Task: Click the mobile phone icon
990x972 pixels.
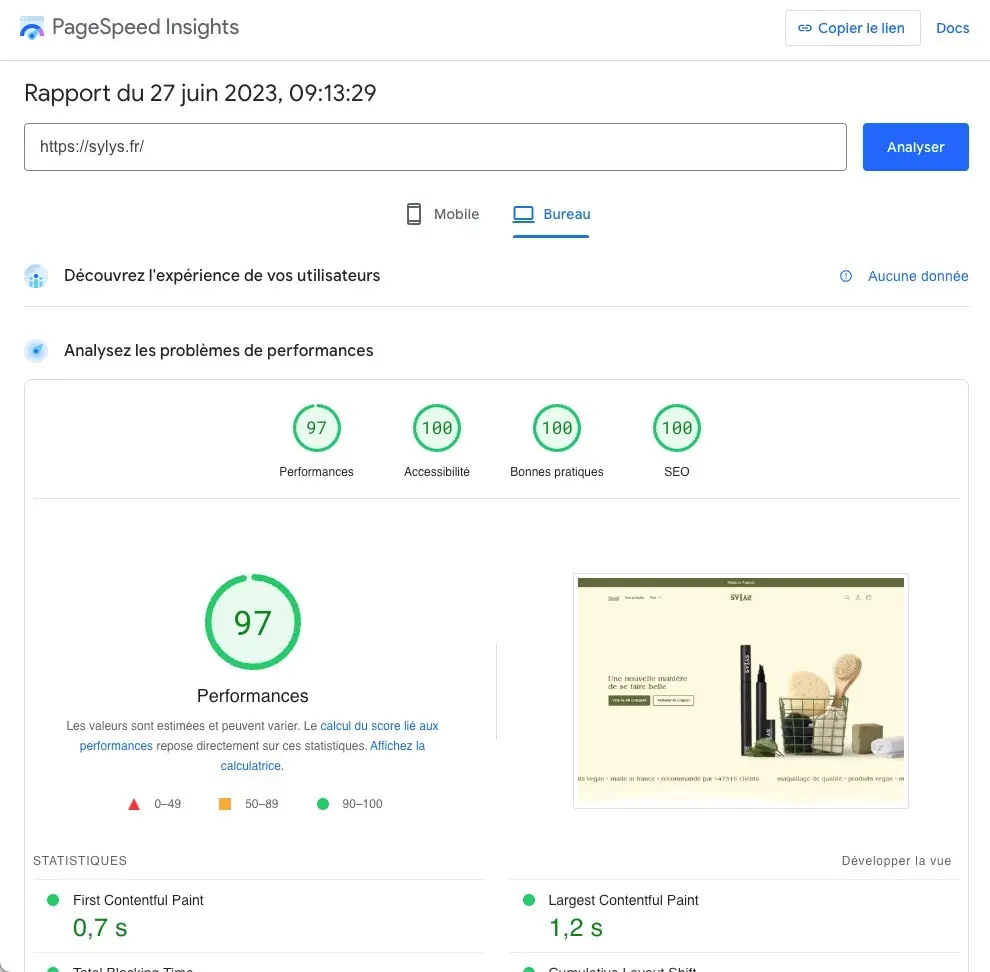Action: [414, 214]
